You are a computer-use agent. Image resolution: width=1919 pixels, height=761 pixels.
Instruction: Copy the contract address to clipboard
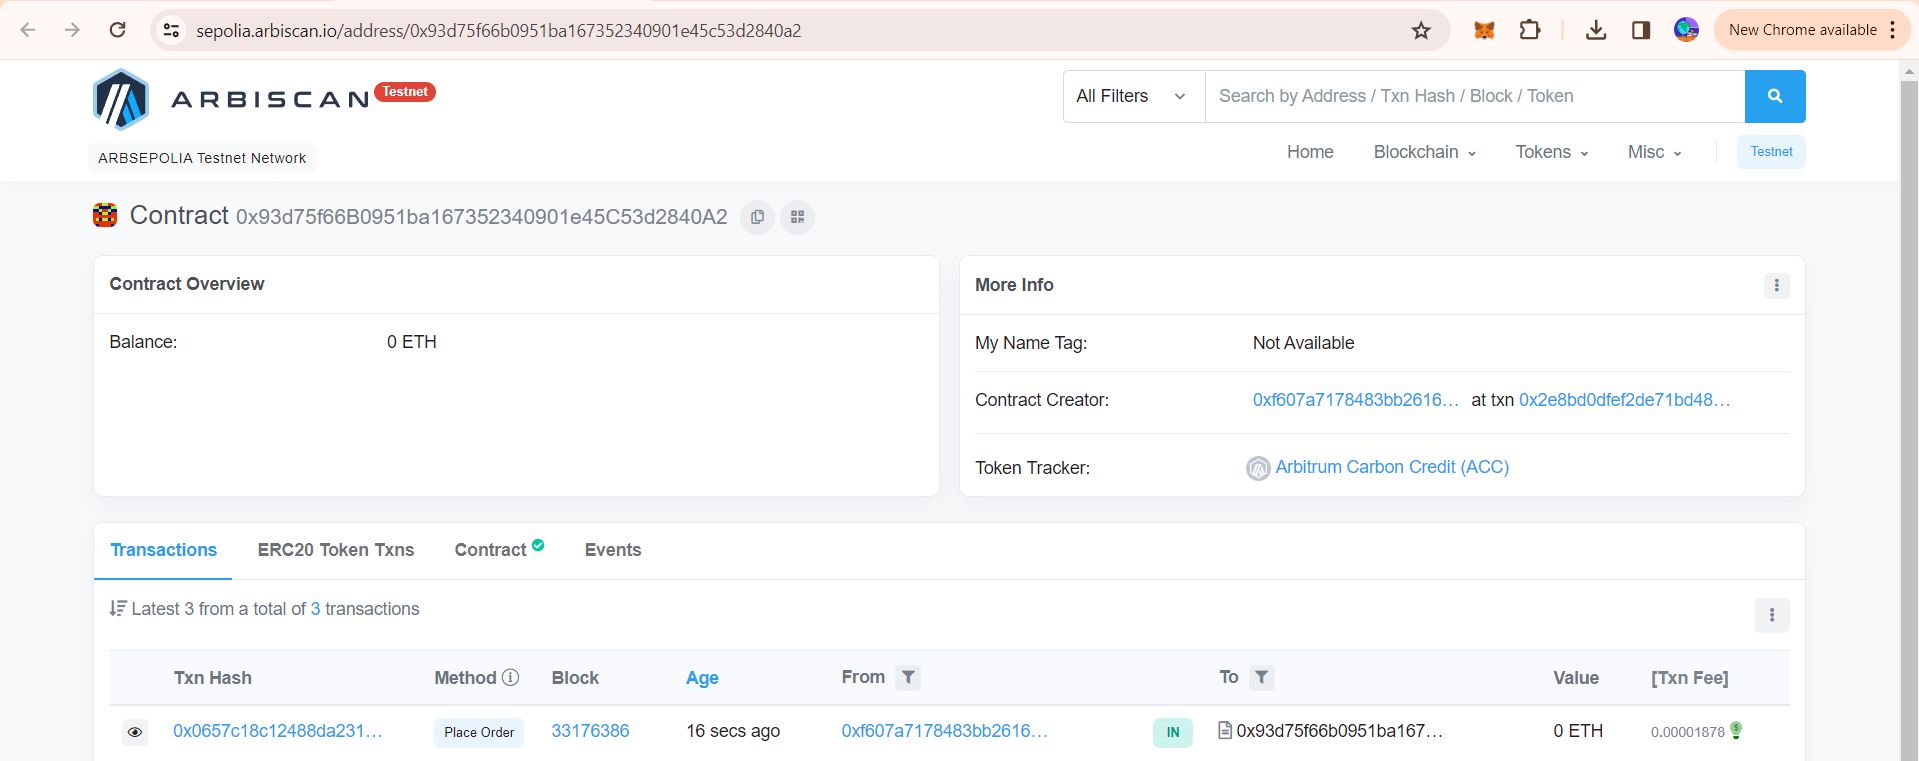757,217
